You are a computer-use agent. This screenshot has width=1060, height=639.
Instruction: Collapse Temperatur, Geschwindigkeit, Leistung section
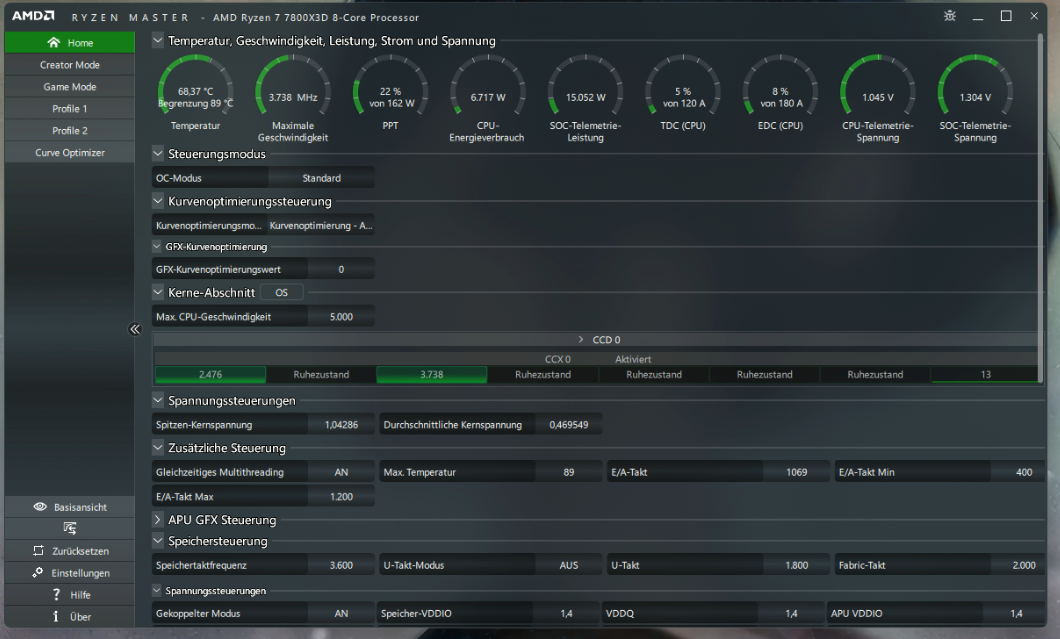point(158,41)
